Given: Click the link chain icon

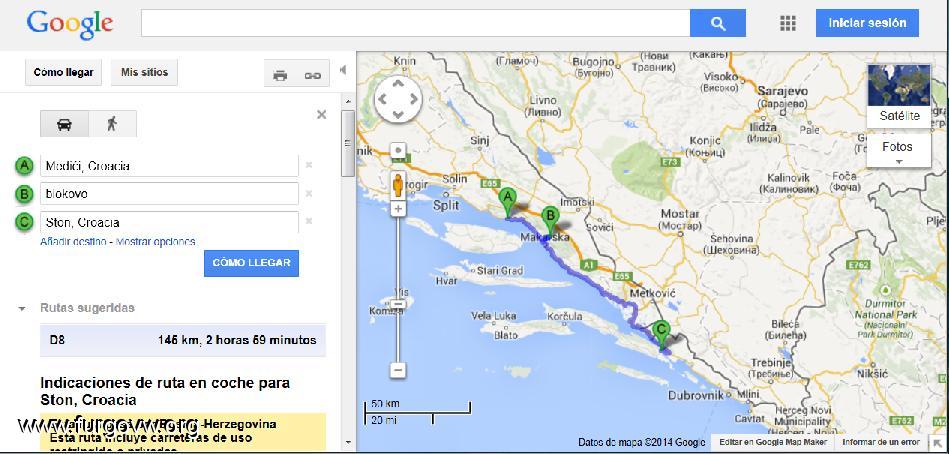Looking at the screenshot, I should pyautogui.click(x=312, y=75).
